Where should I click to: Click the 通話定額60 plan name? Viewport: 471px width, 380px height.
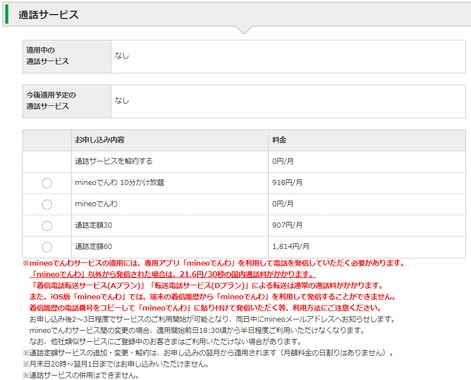[x=93, y=247]
